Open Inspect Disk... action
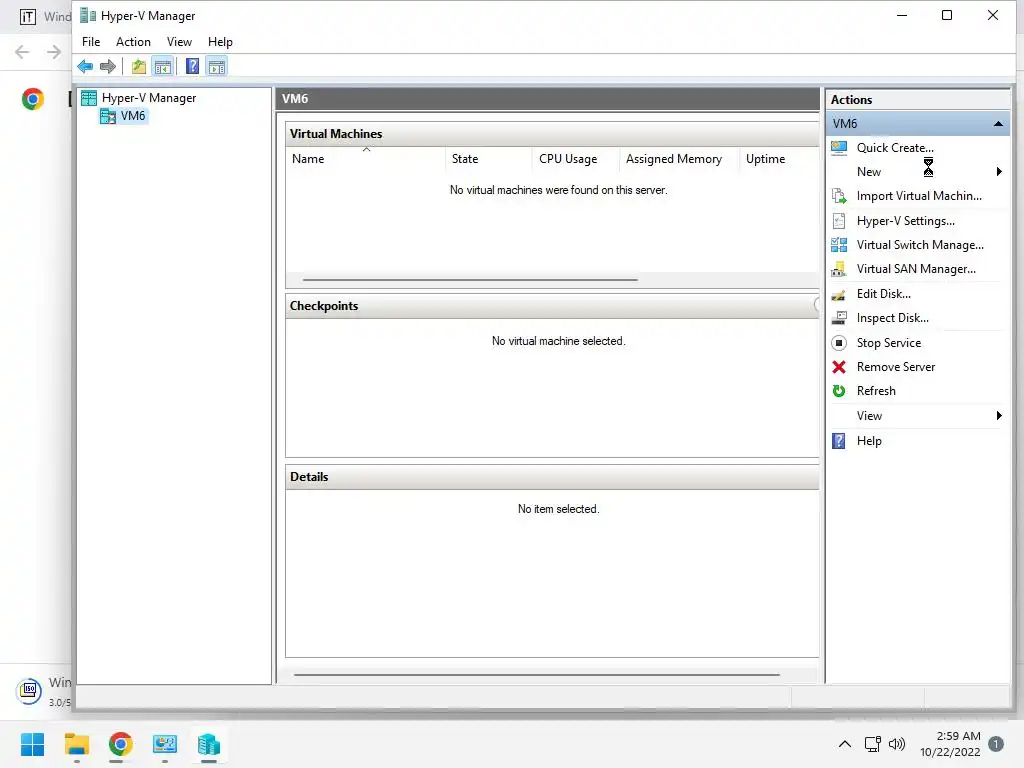This screenshot has height=768, width=1024. click(x=893, y=318)
